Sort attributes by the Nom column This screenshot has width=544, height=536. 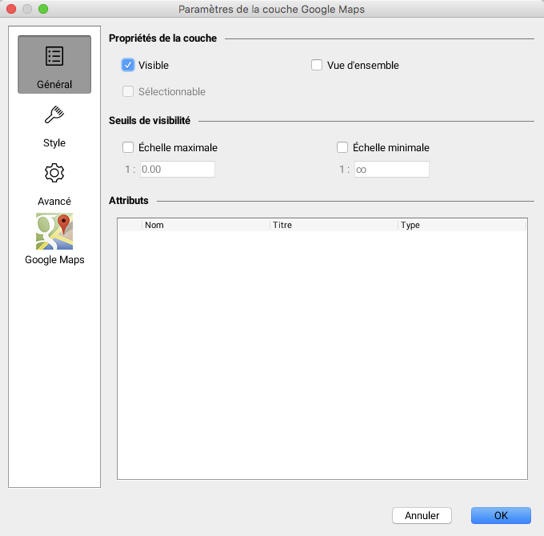(206, 225)
